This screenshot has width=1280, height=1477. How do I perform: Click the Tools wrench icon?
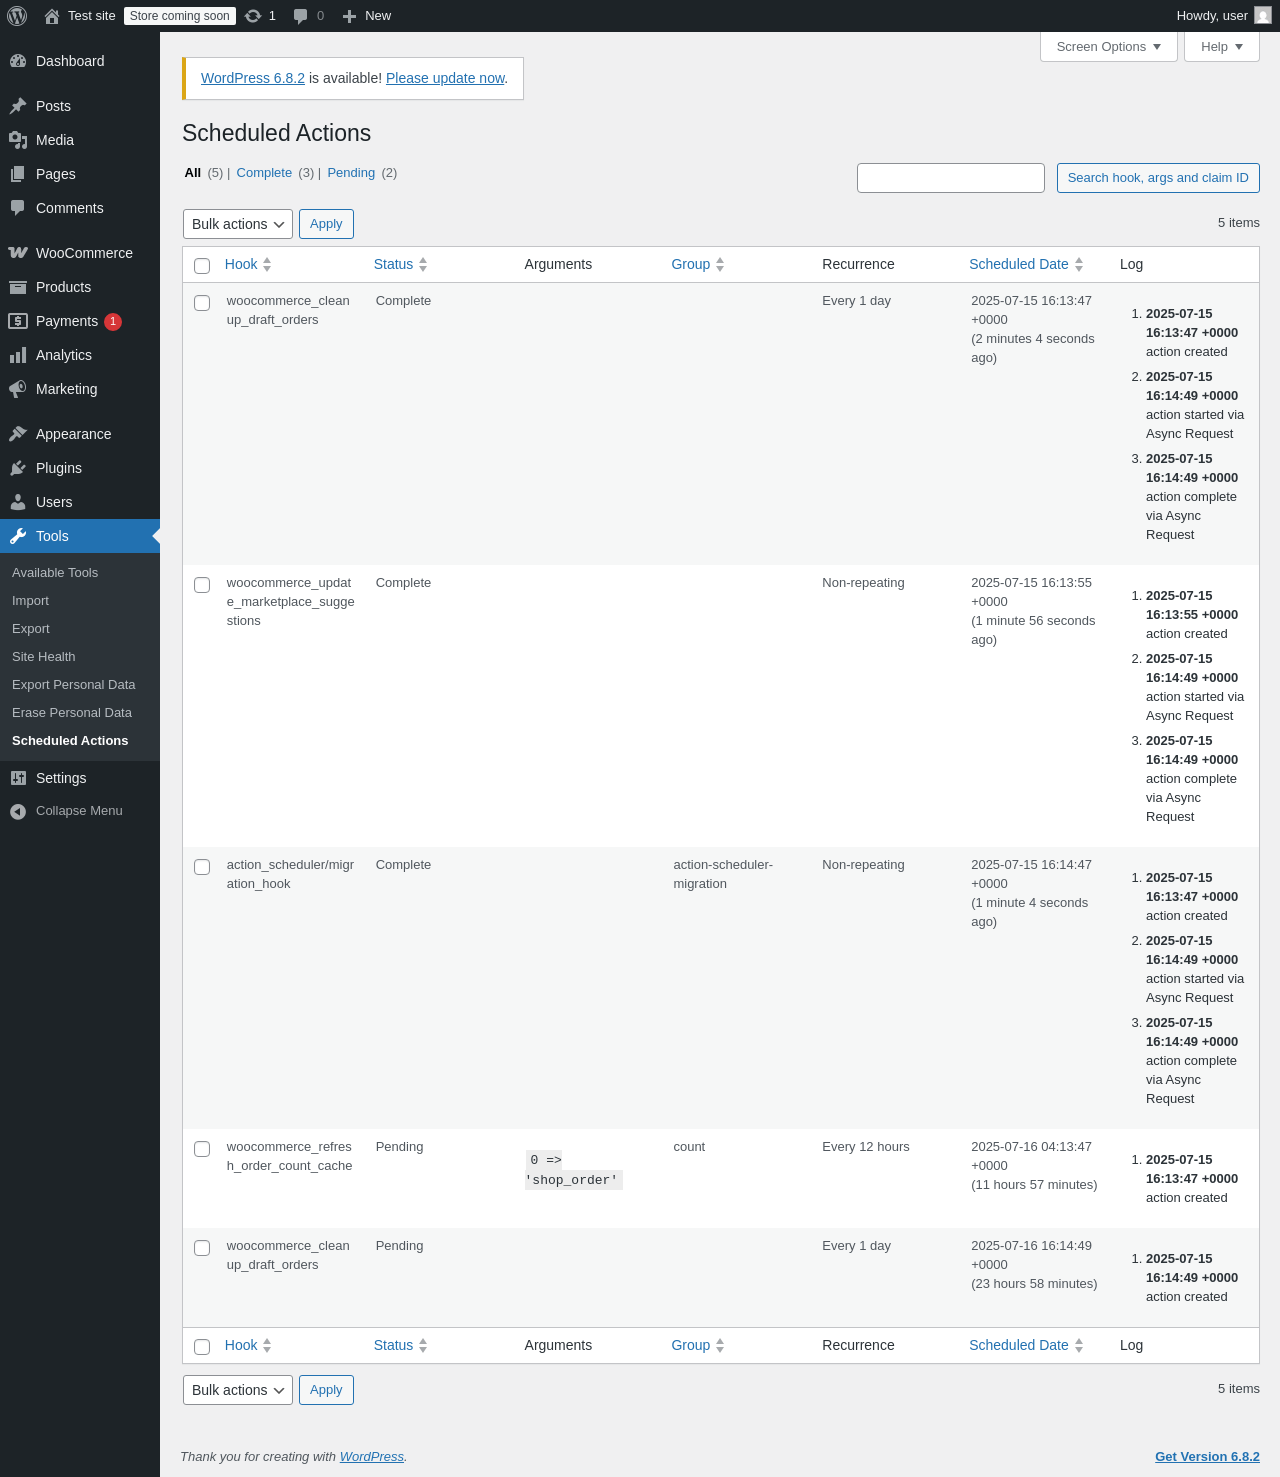coord(18,536)
